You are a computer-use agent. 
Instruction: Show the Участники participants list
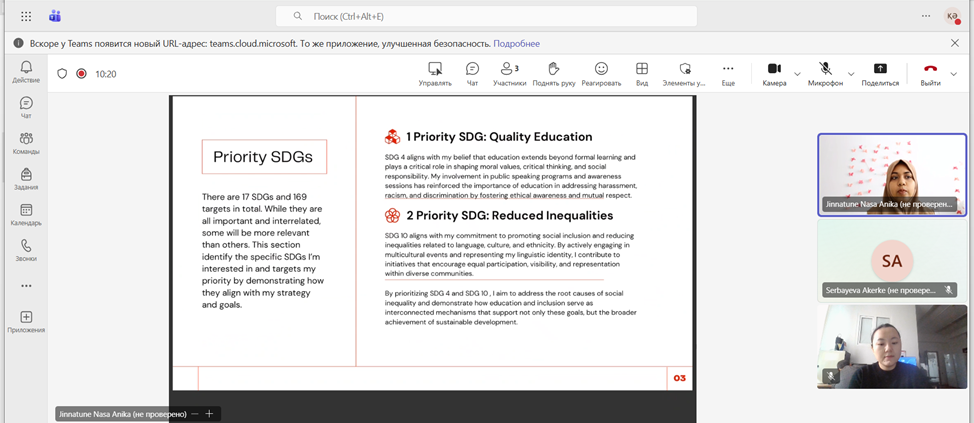[509, 73]
